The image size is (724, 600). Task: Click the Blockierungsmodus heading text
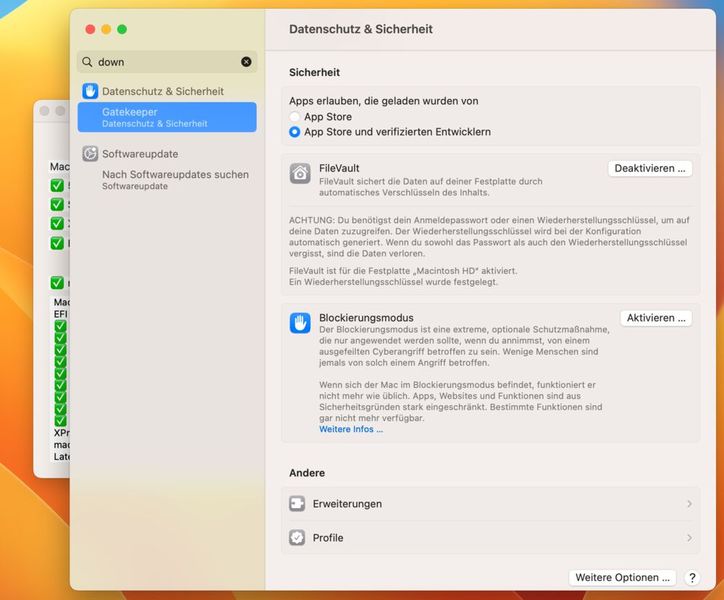366,318
